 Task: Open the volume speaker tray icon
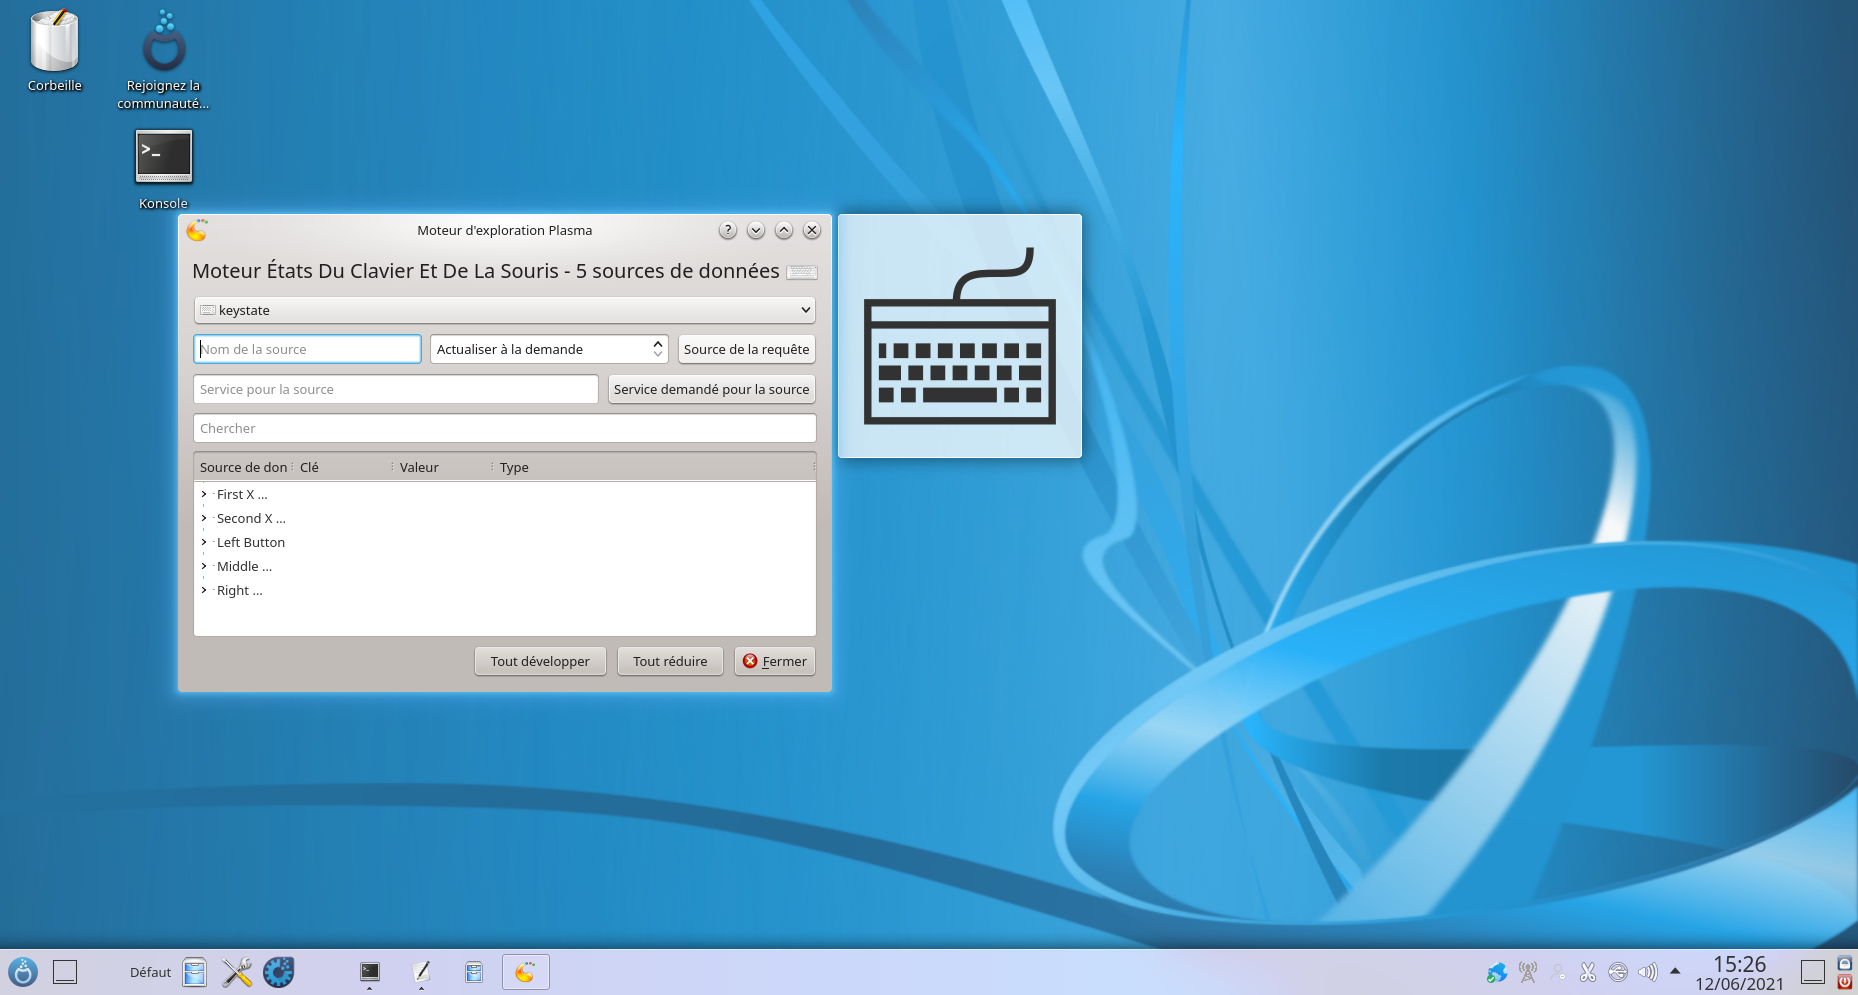pyautogui.click(x=1648, y=972)
